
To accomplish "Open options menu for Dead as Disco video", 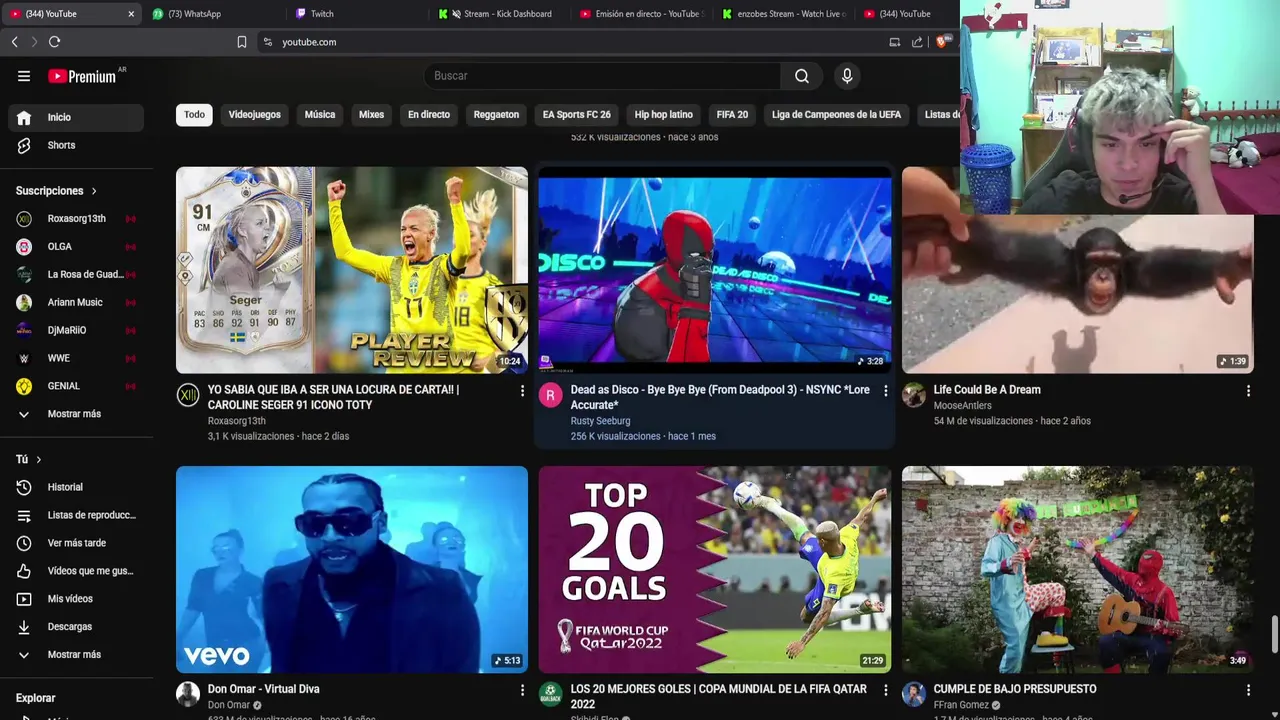I will [885, 391].
